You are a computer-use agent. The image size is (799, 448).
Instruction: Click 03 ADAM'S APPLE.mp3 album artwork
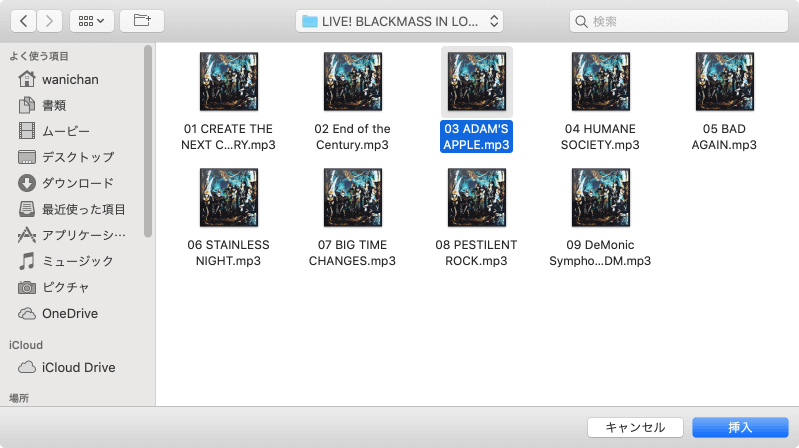click(x=476, y=82)
